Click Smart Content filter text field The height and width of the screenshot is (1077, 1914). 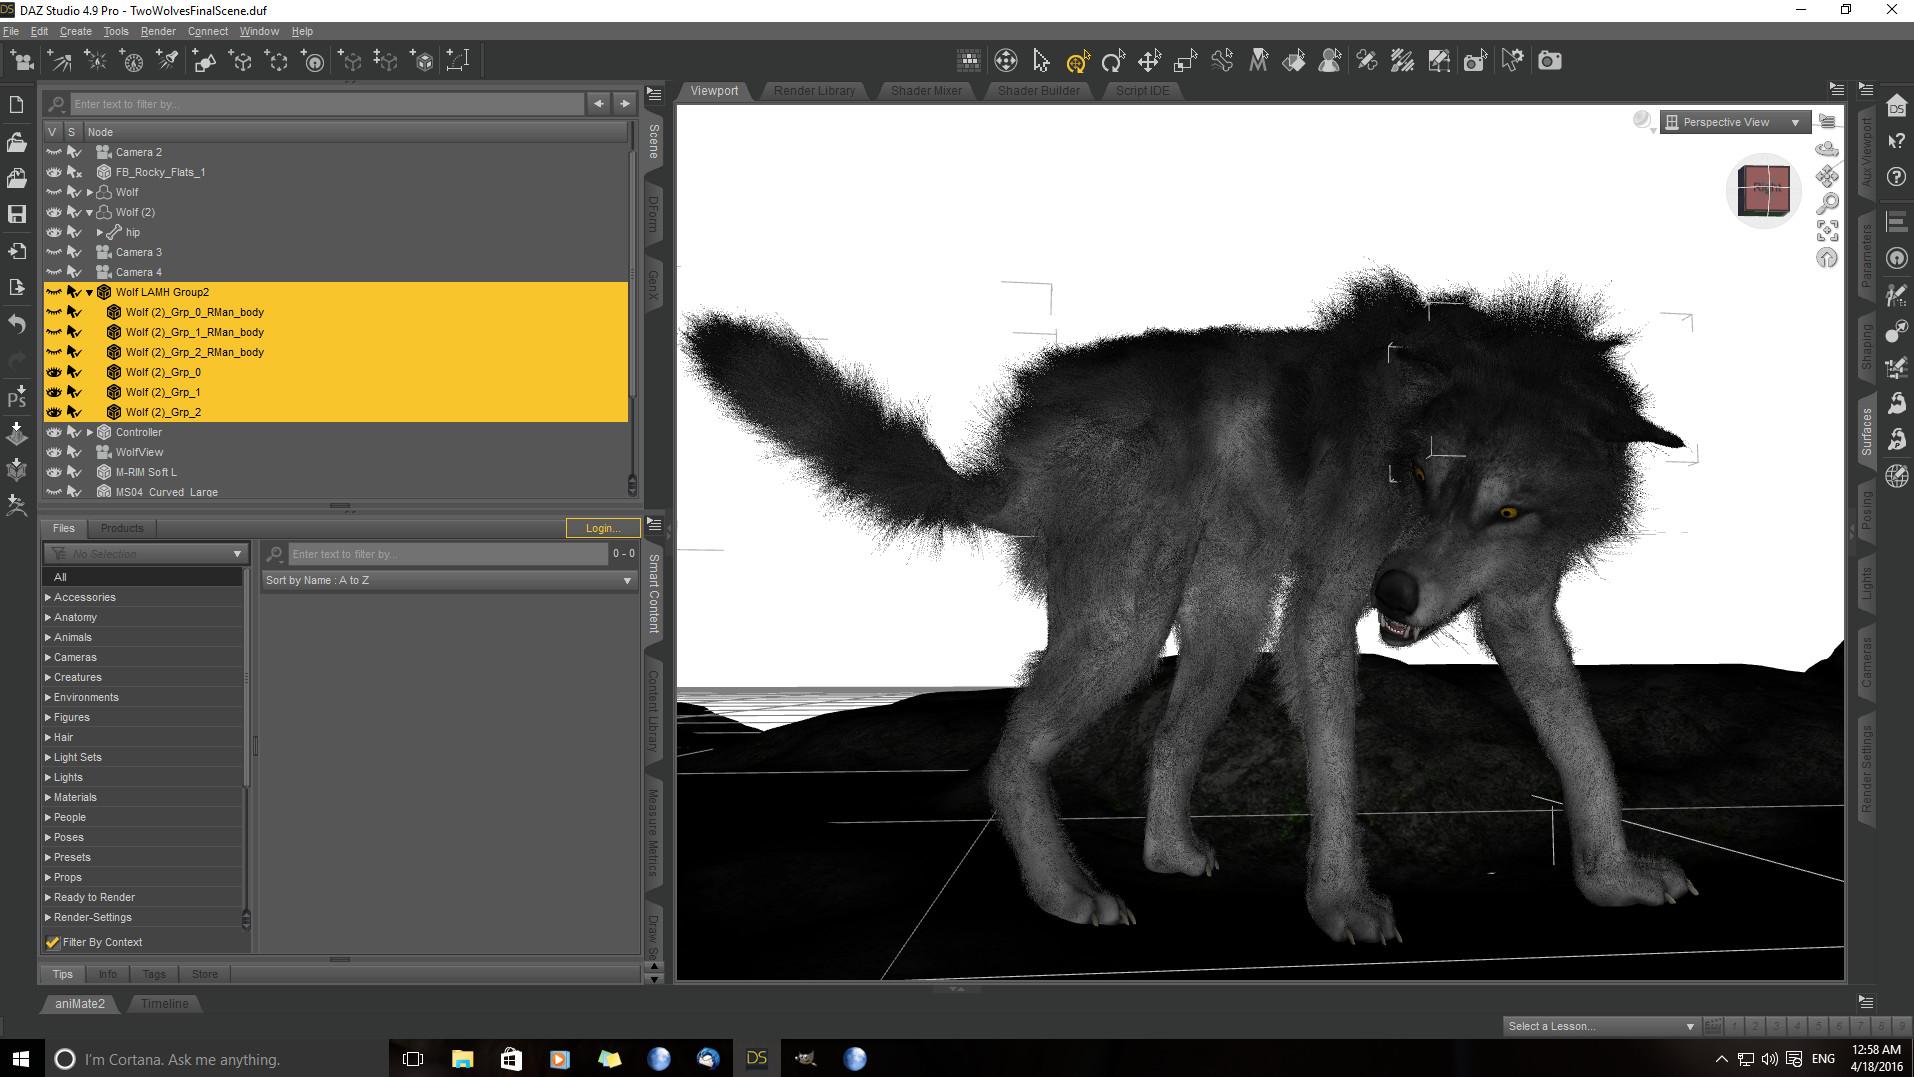pos(448,554)
